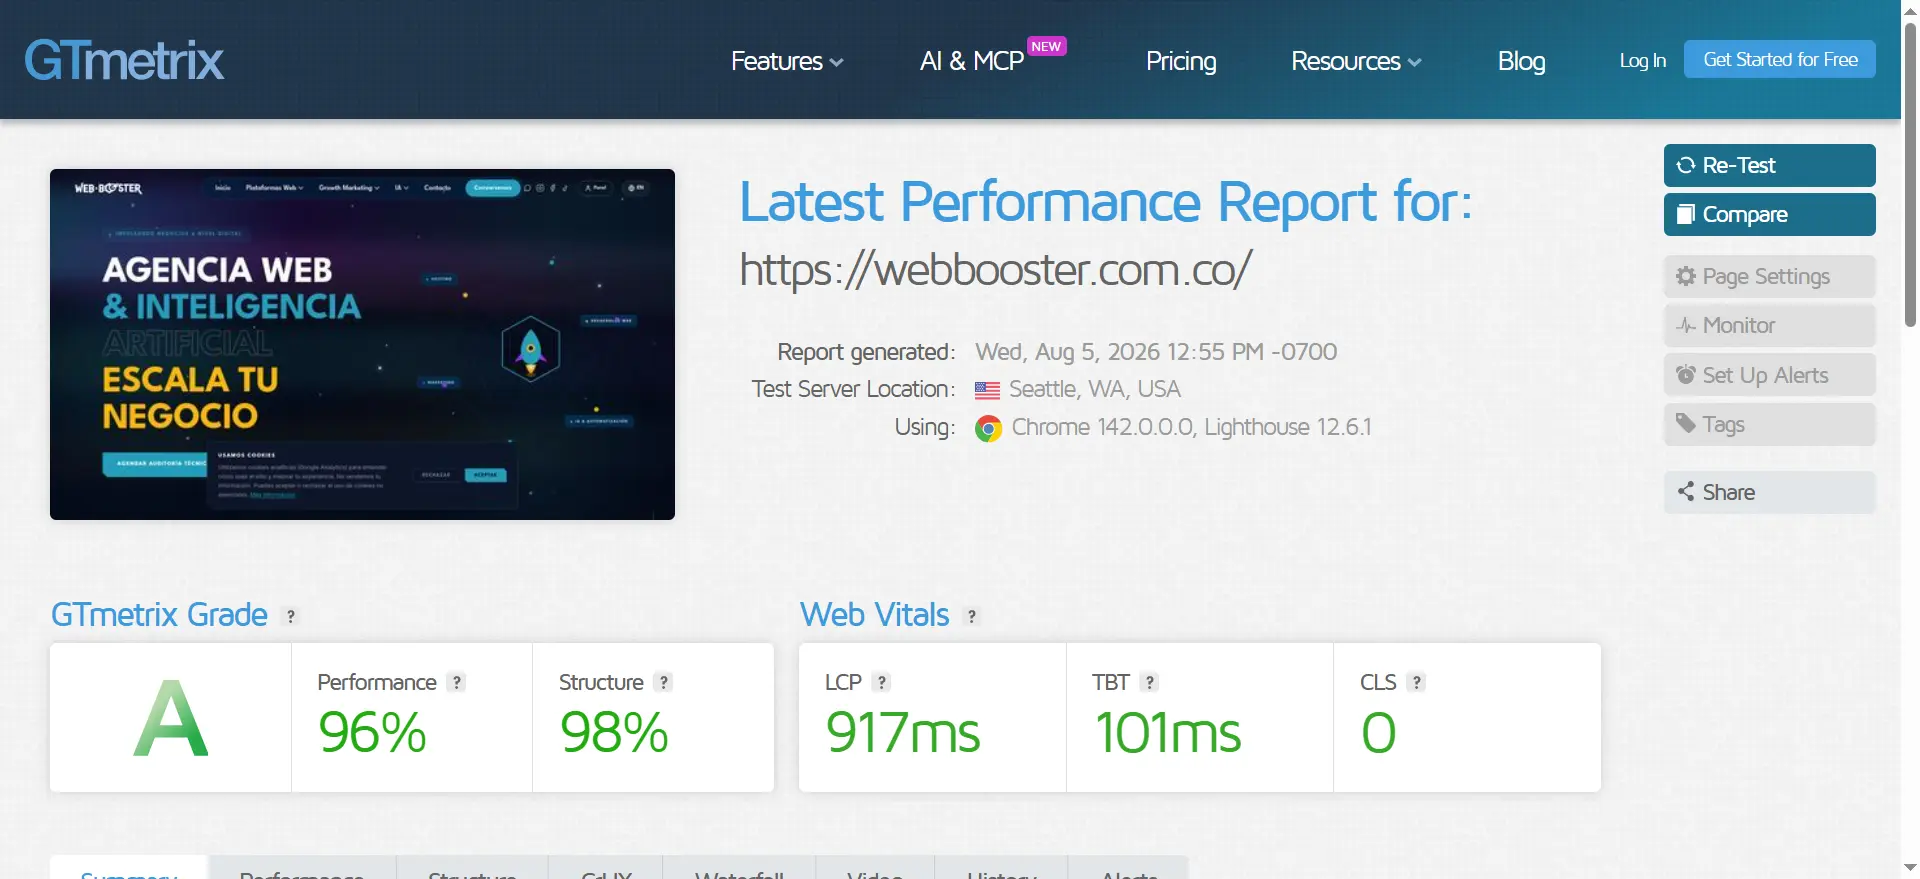Click the CLS value 0
Viewport: 1920px width, 879px height.
pos(1379,732)
